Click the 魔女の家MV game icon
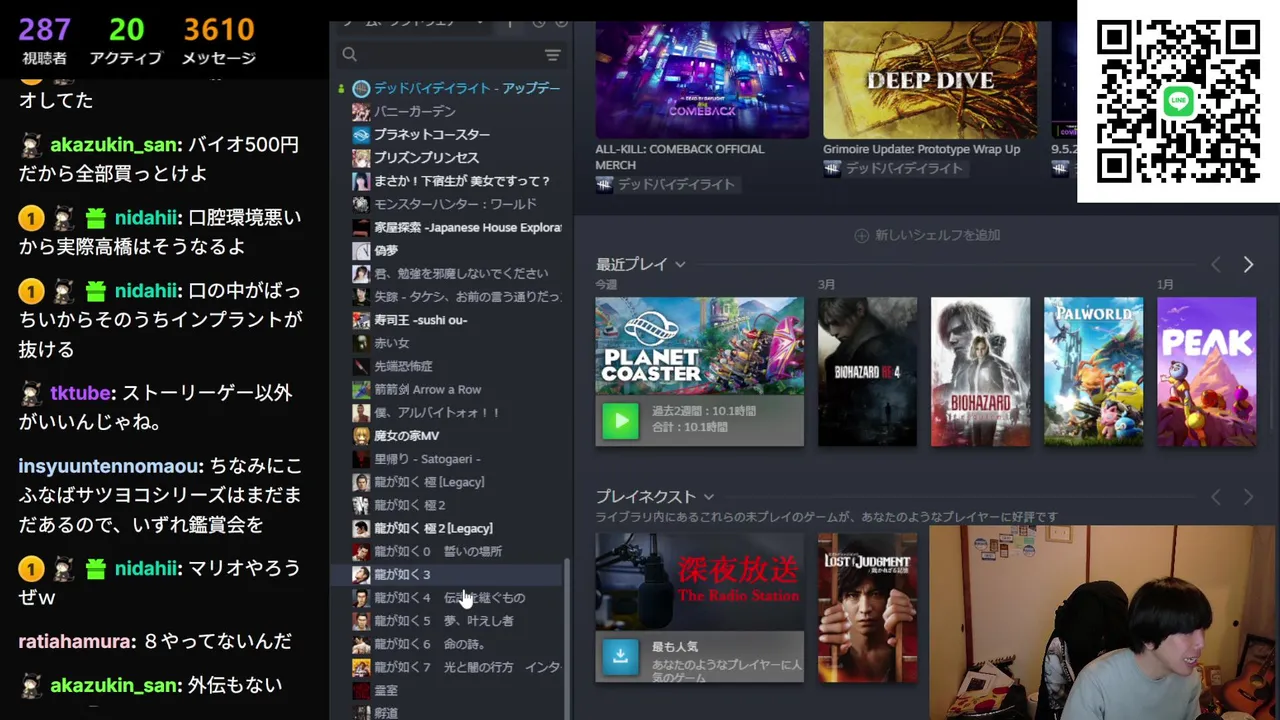This screenshot has width=1280, height=720. click(361, 435)
